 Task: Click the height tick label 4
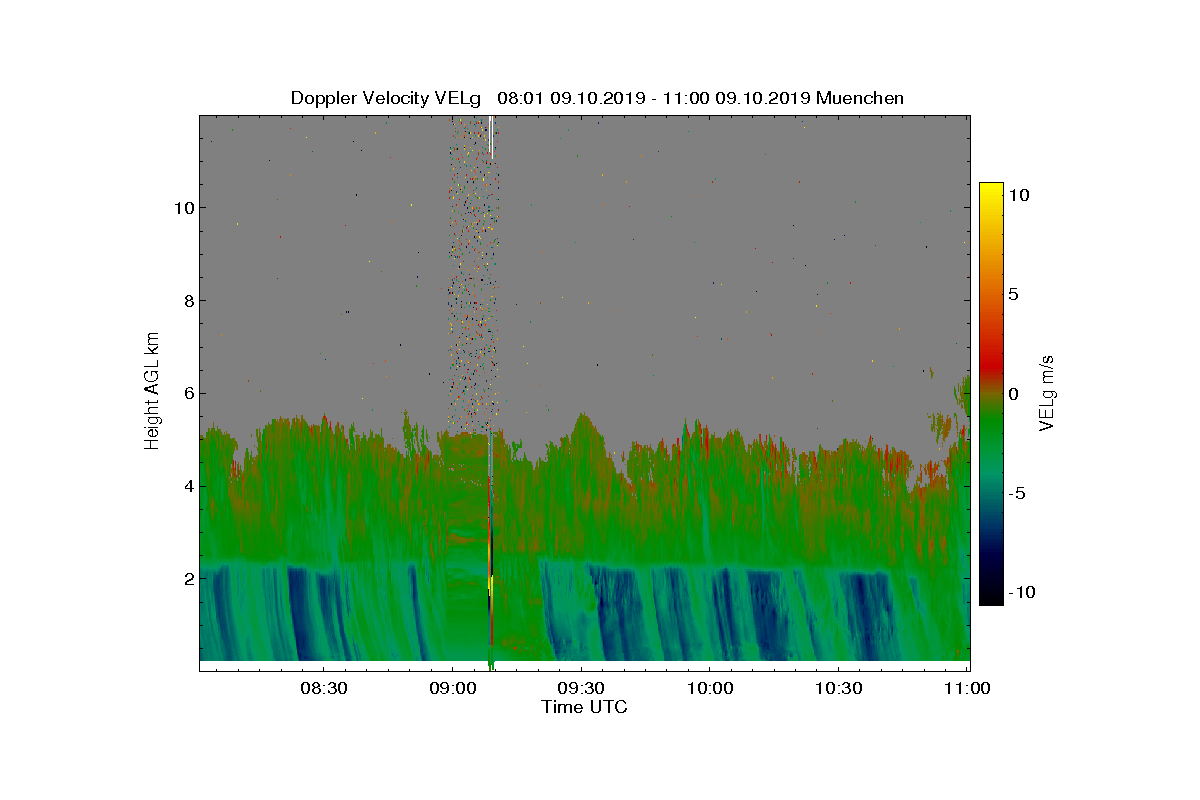pyautogui.click(x=187, y=486)
